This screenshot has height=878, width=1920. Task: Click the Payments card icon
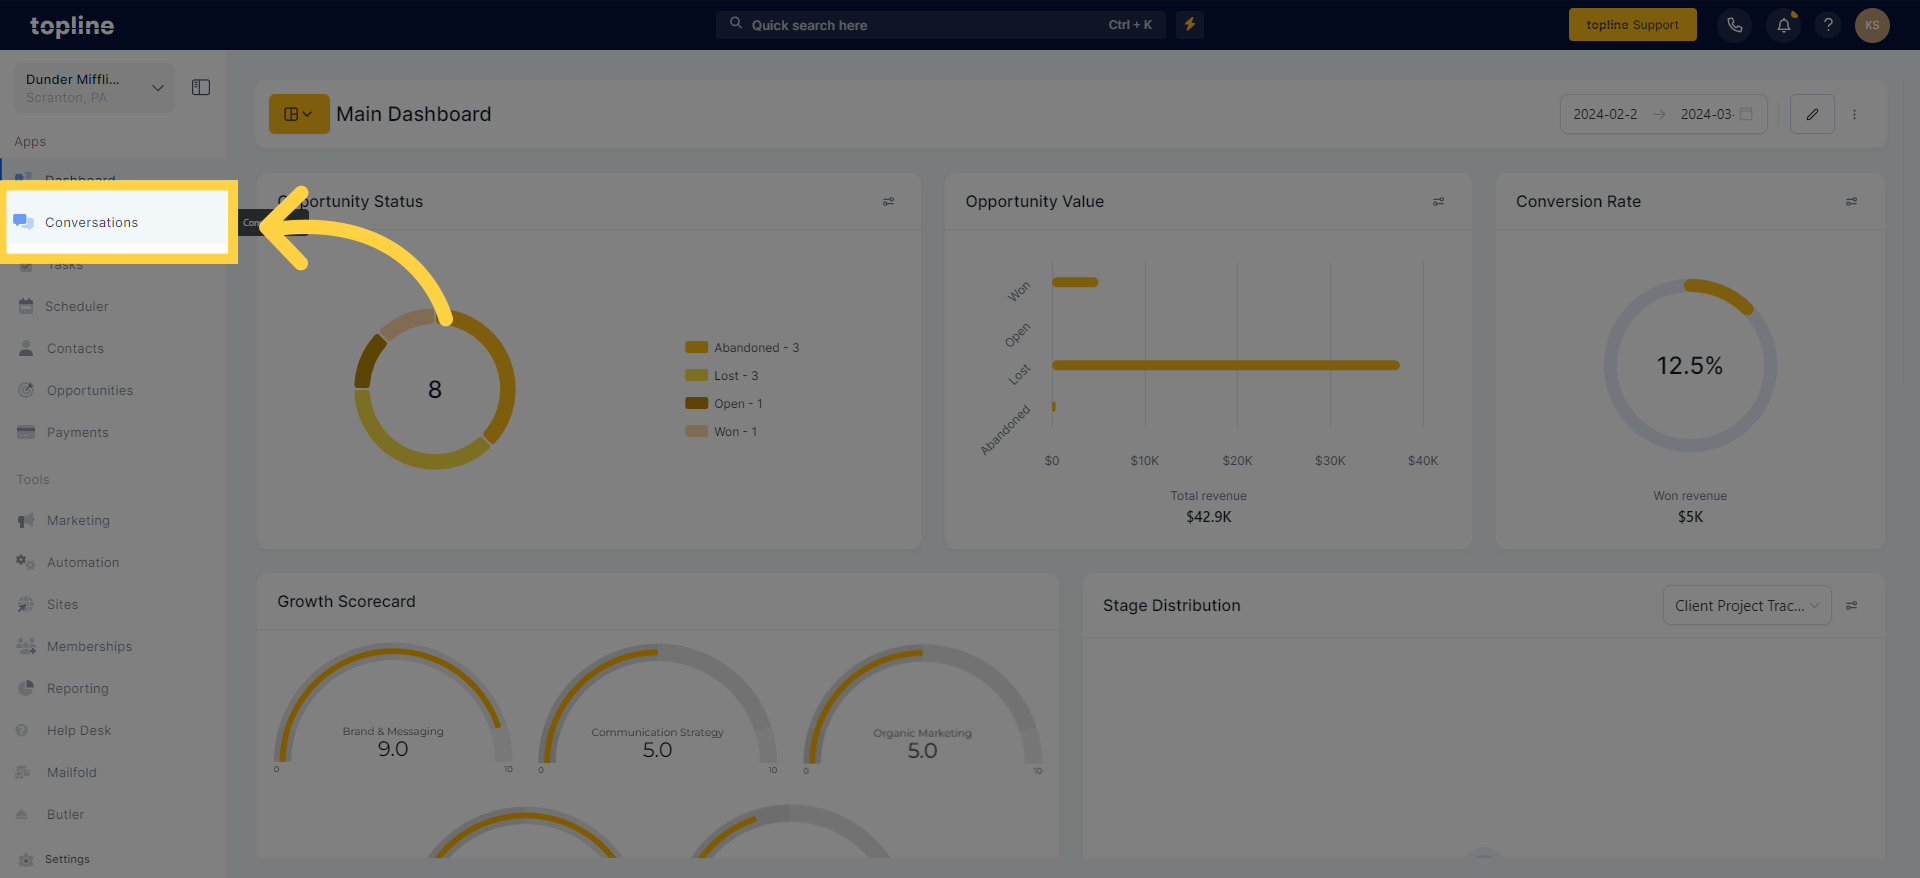pos(26,432)
